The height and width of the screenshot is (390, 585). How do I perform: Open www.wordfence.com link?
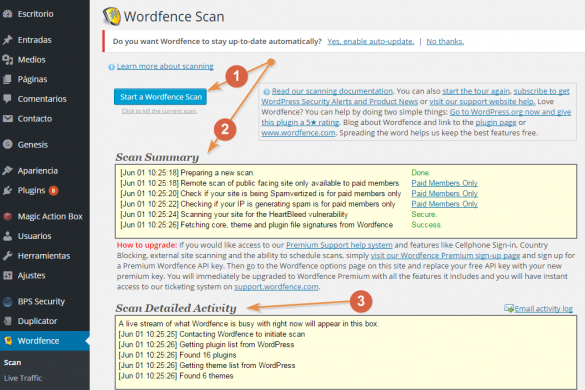(x=298, y=133)
